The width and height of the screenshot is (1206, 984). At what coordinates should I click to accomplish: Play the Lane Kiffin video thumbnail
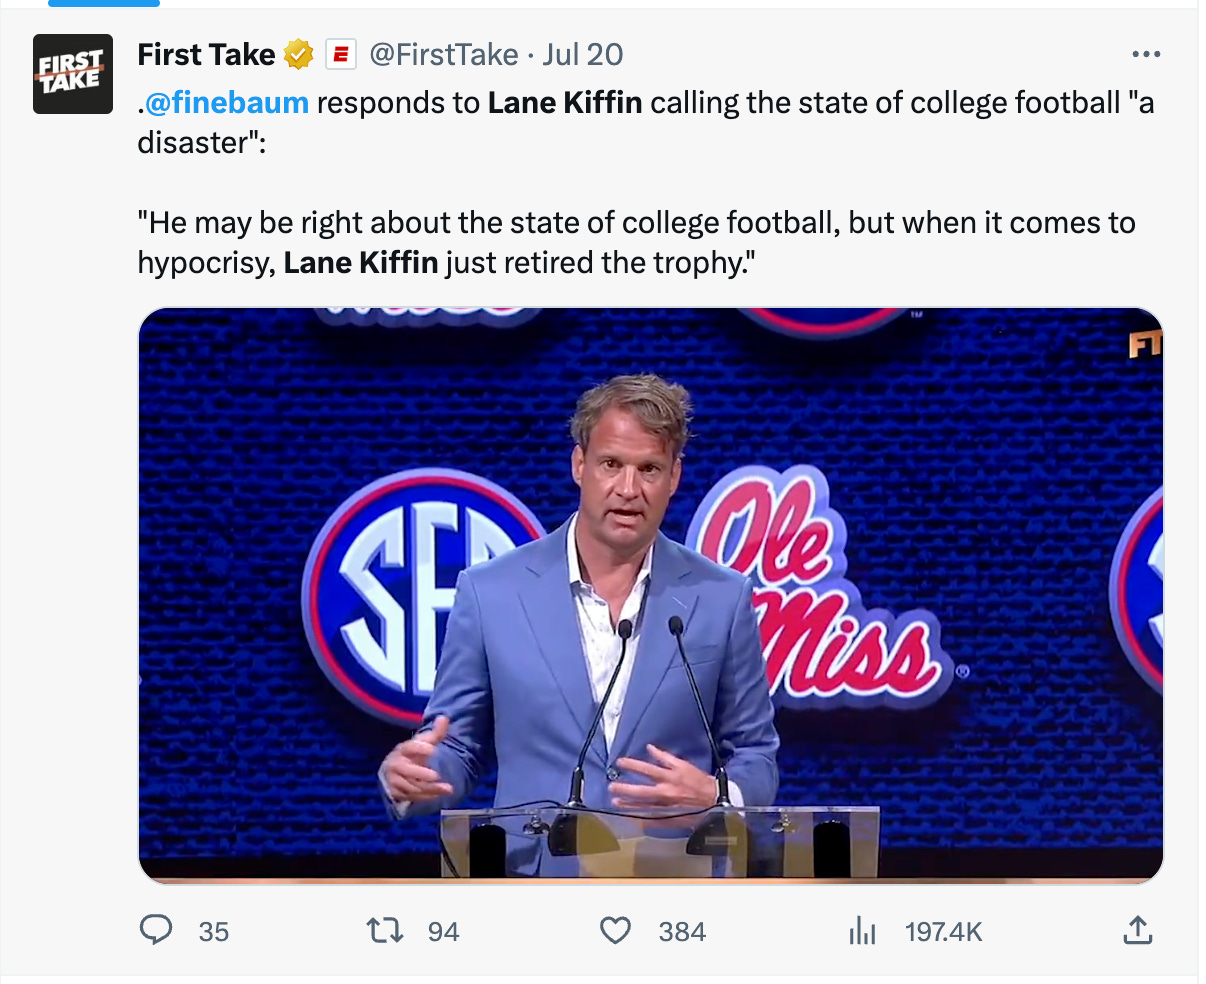click(x=651, y=596)
